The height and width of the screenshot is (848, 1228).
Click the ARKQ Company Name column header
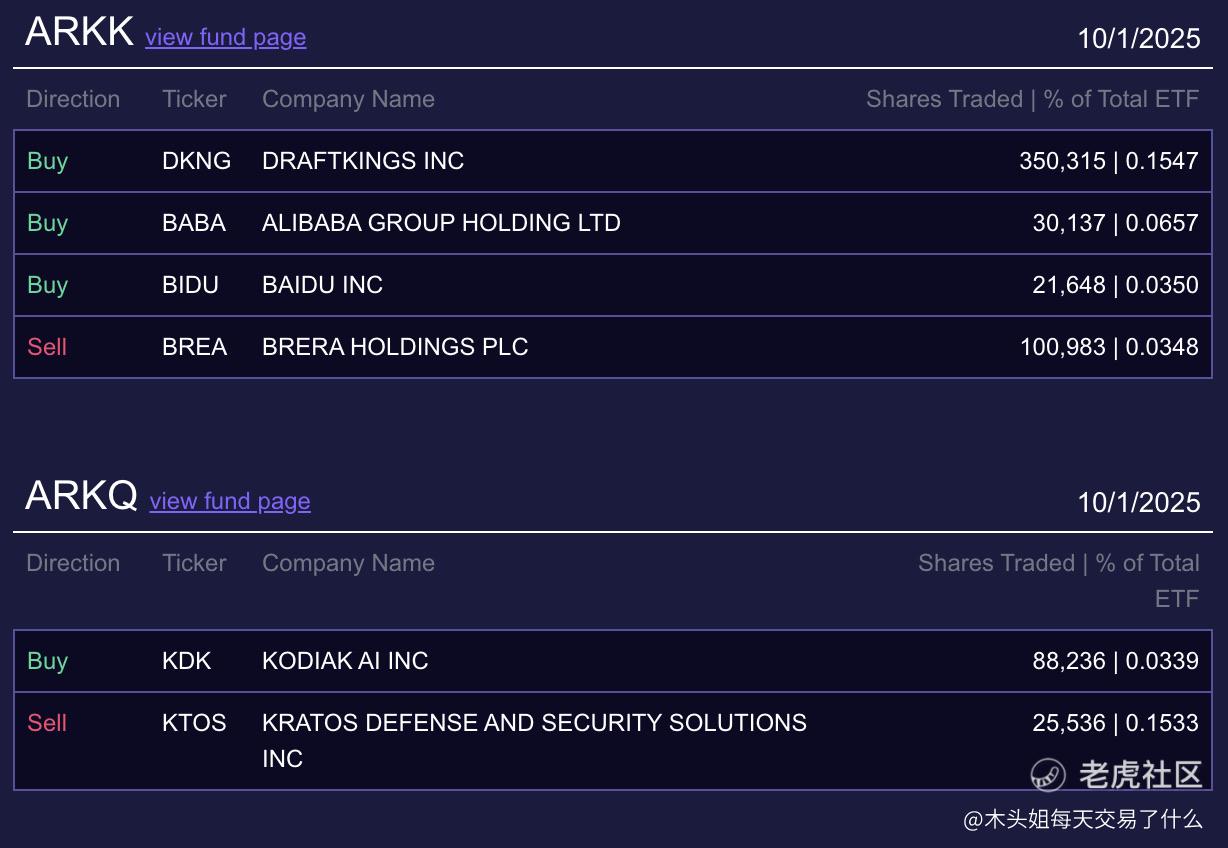[348, 563]
